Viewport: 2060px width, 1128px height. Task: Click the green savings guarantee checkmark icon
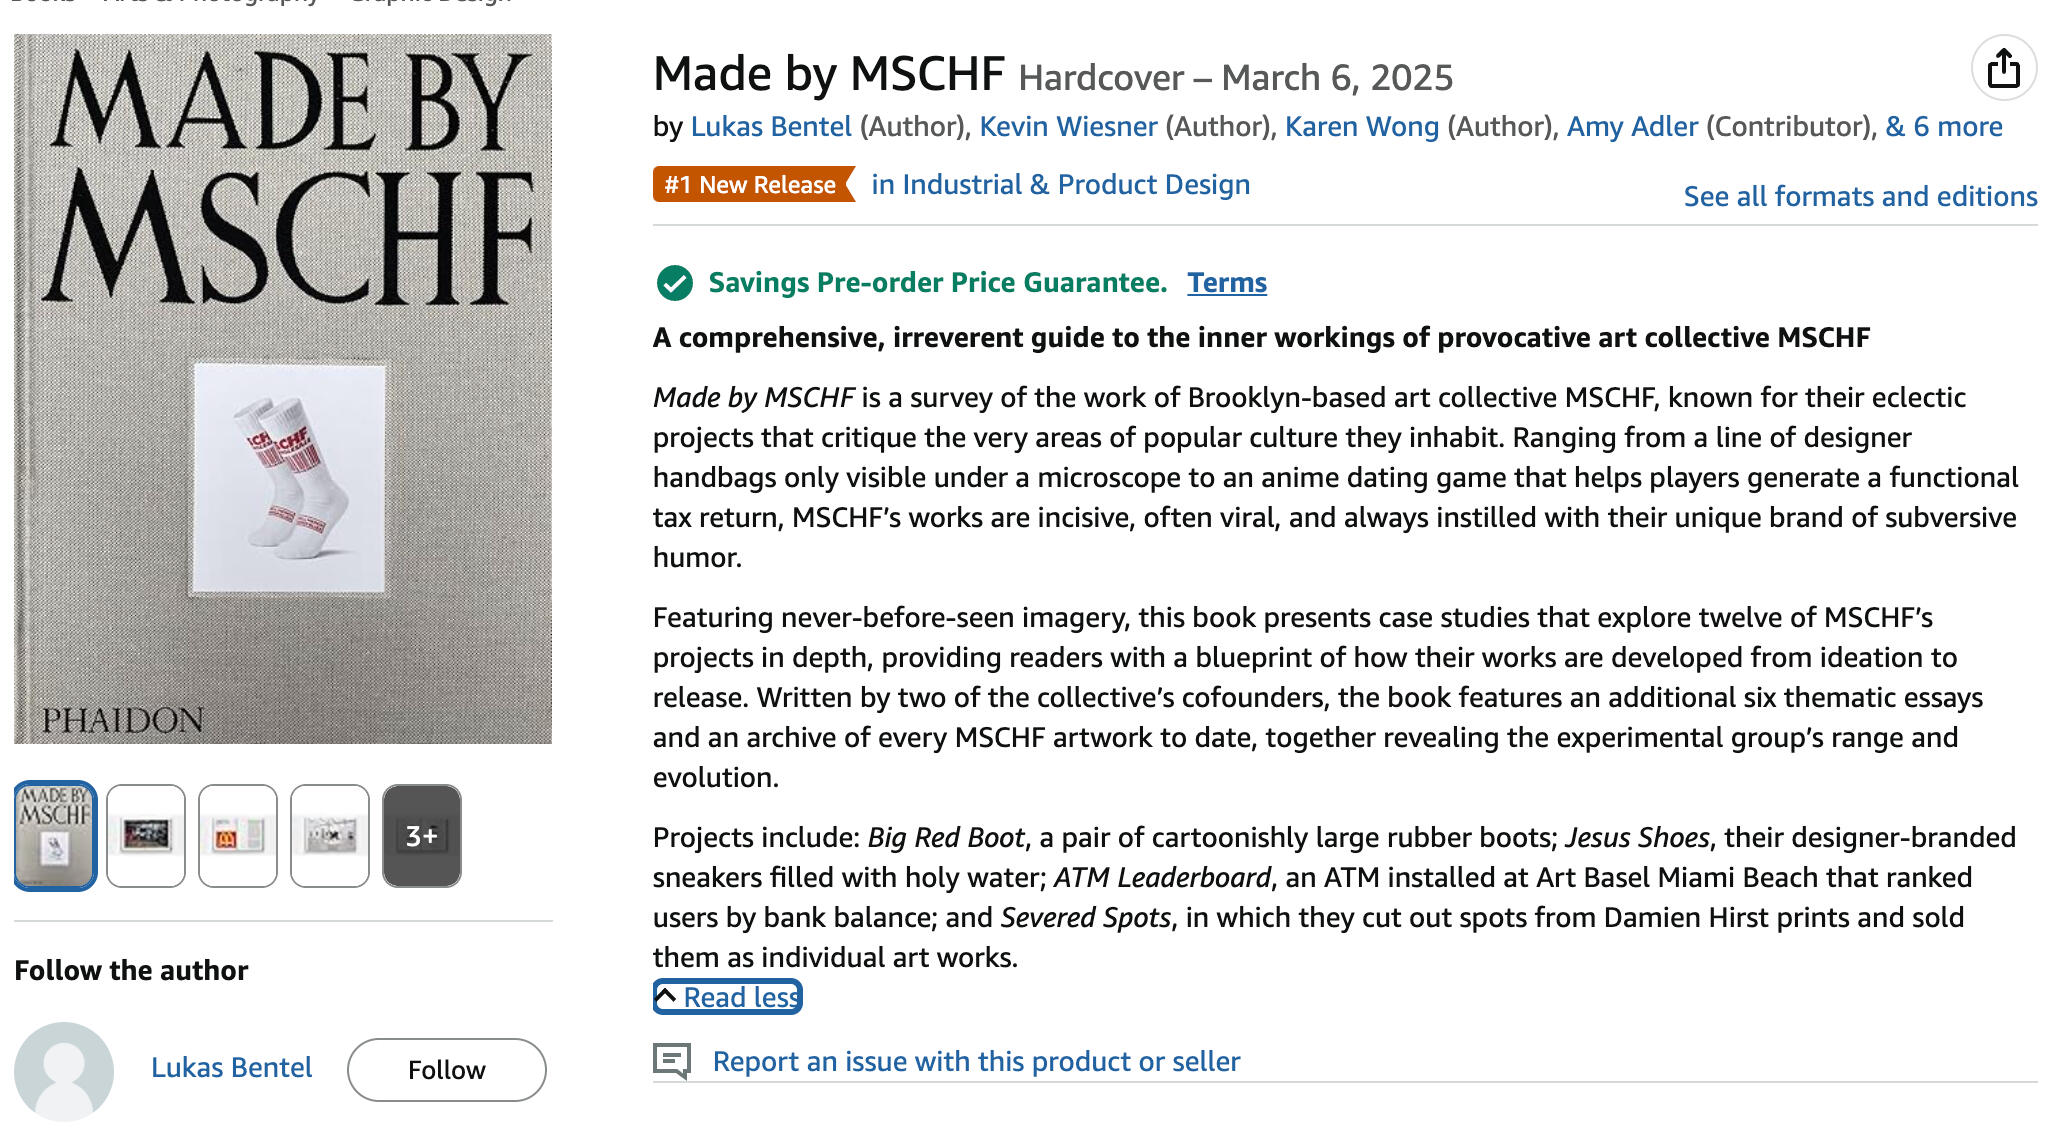(675, 283)
